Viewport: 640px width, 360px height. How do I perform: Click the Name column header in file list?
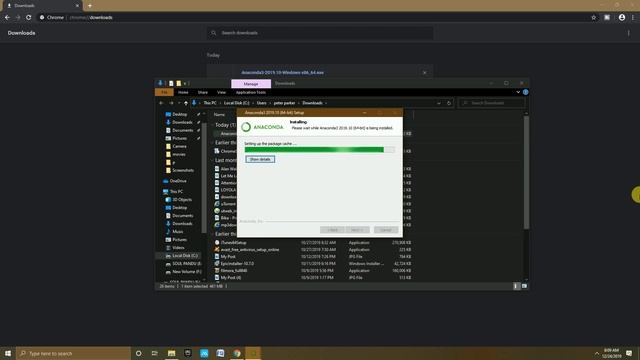point(219,115)
